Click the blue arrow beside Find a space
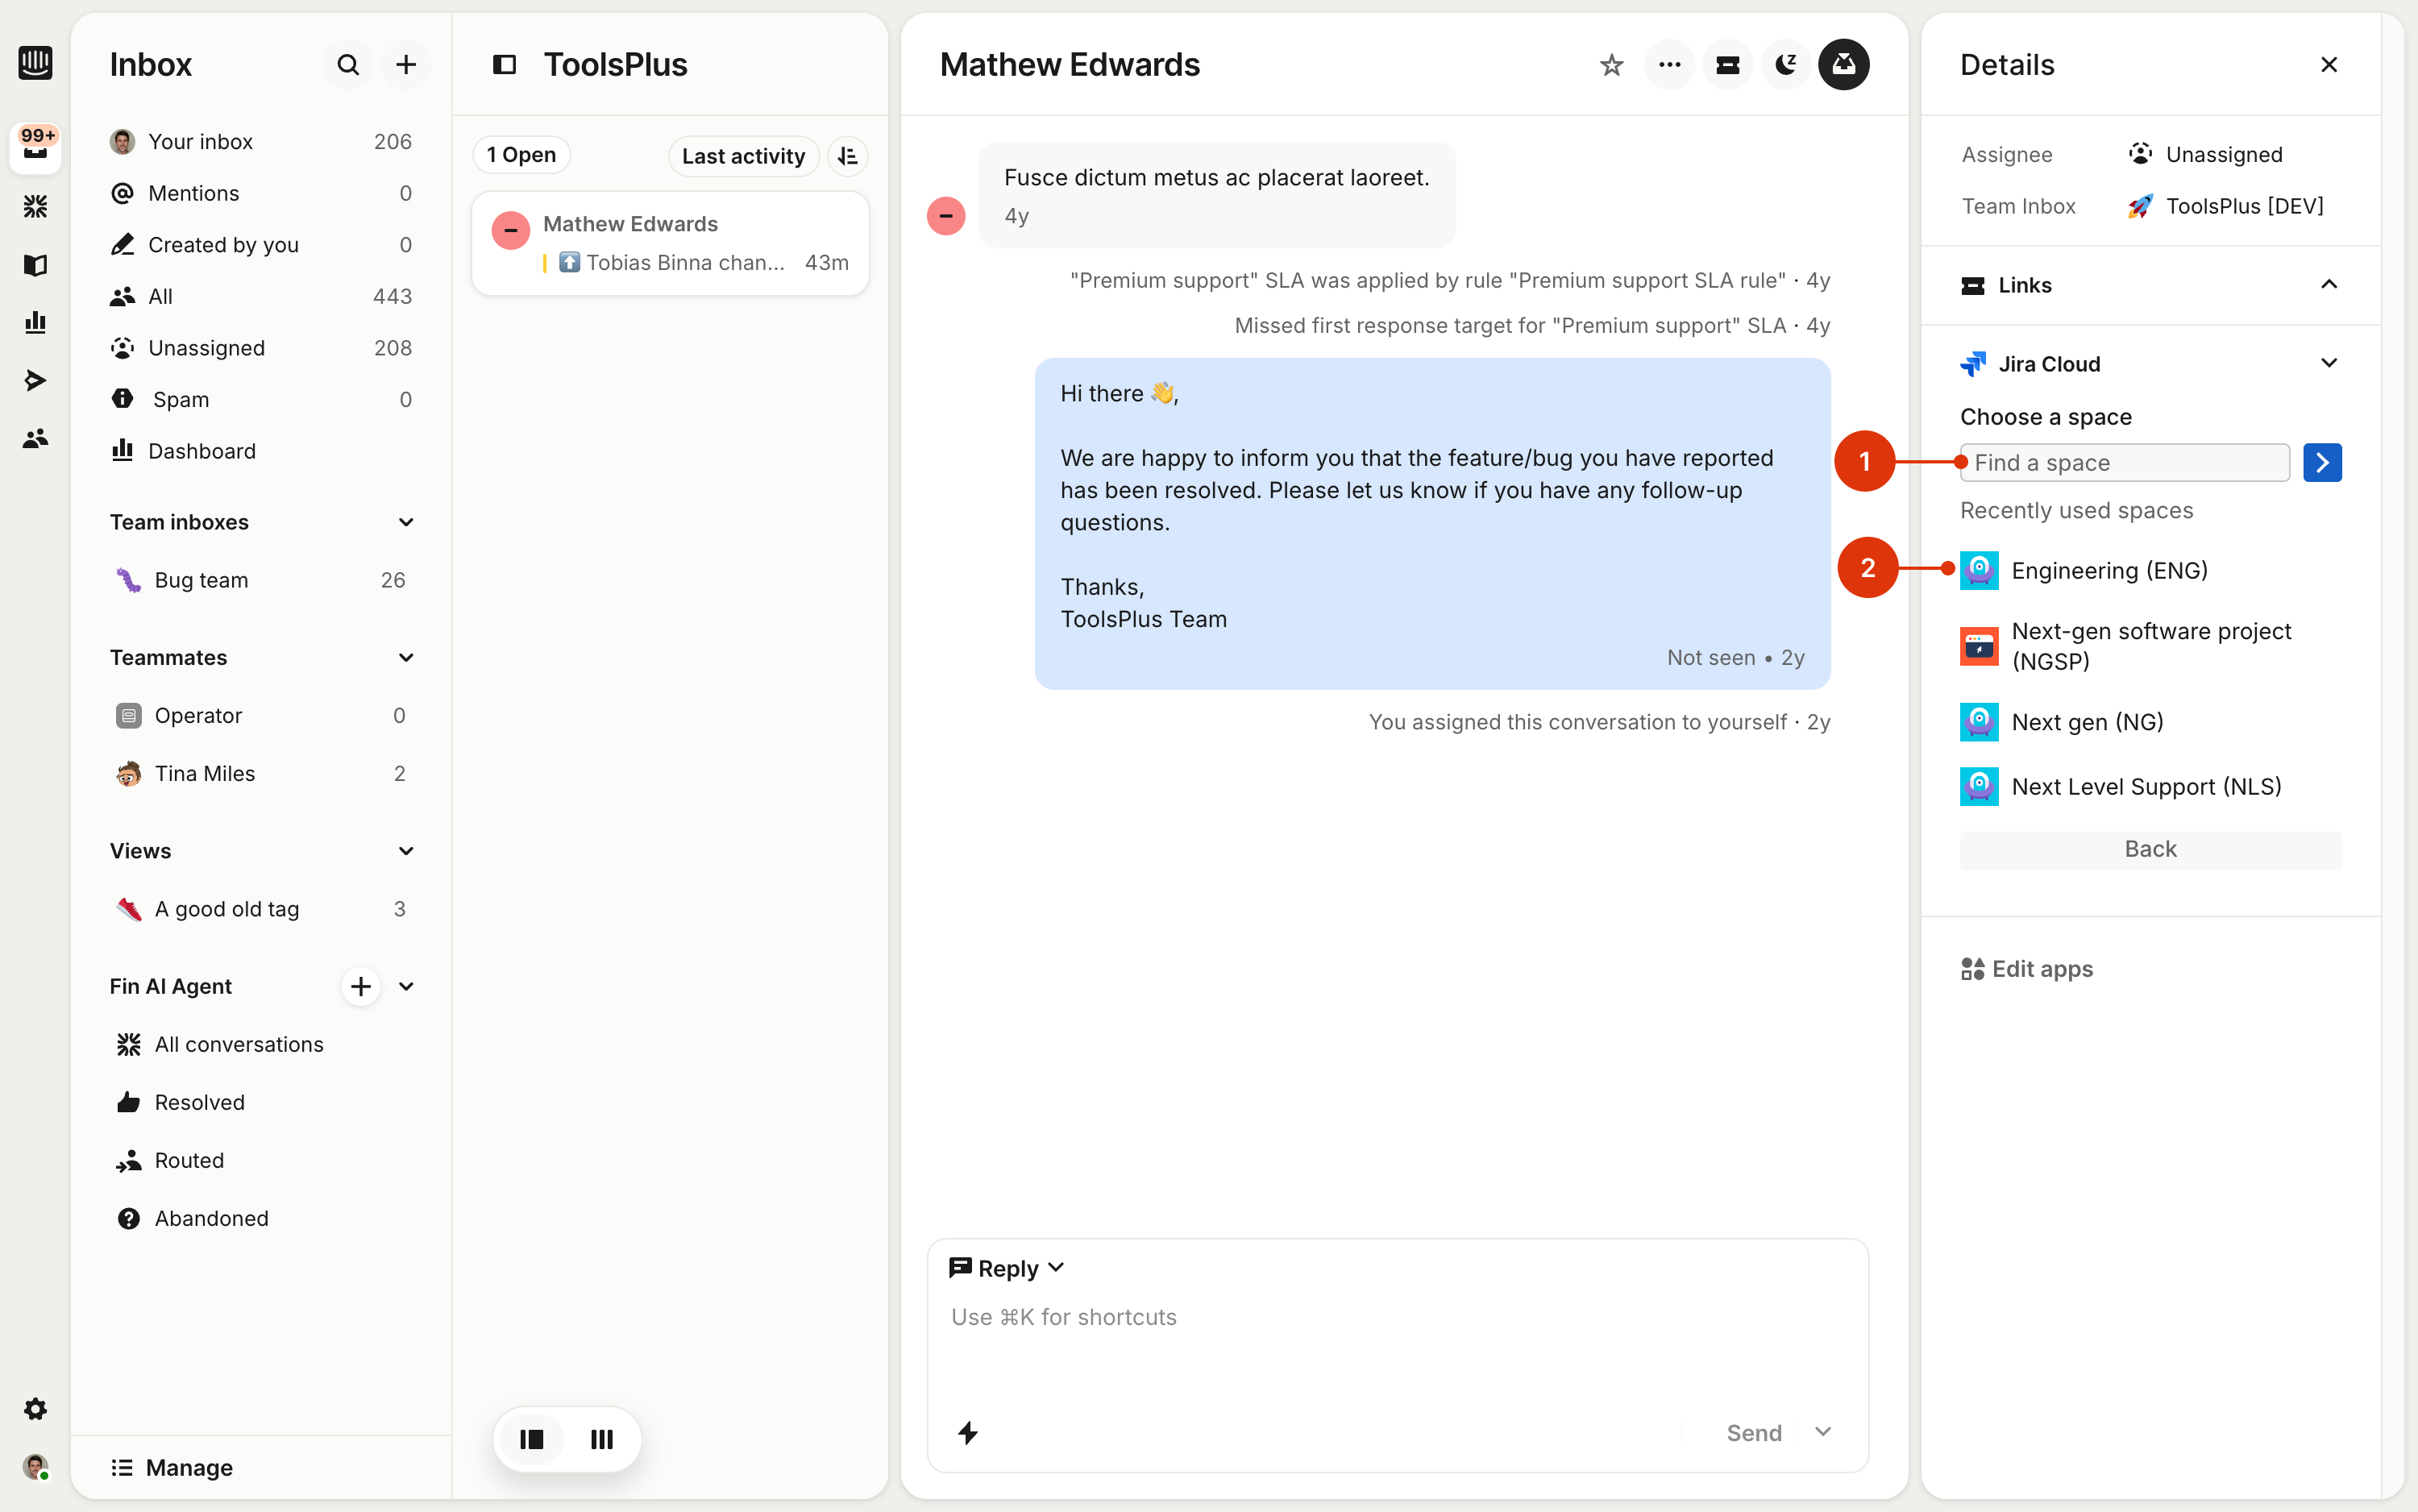This screenshot has width=2418, height=1512. [2321, 463]
